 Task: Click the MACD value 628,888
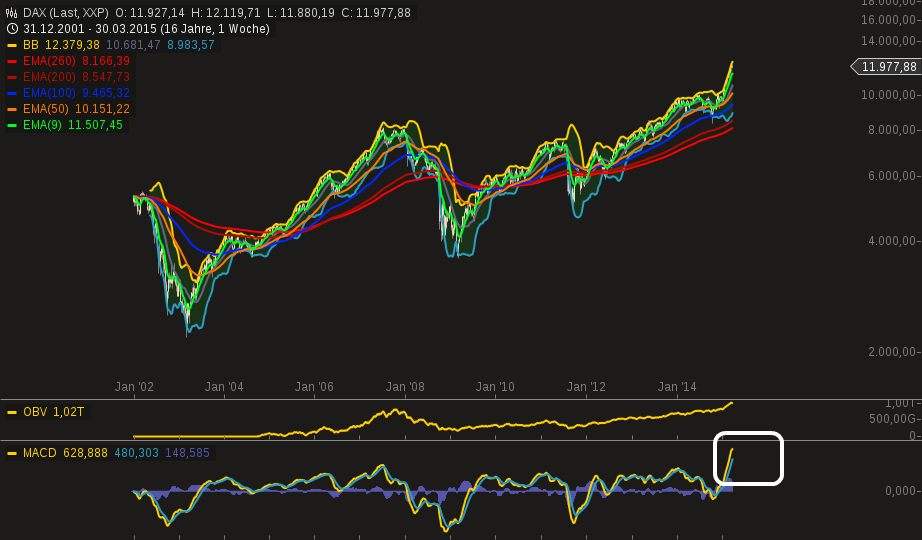85,453
